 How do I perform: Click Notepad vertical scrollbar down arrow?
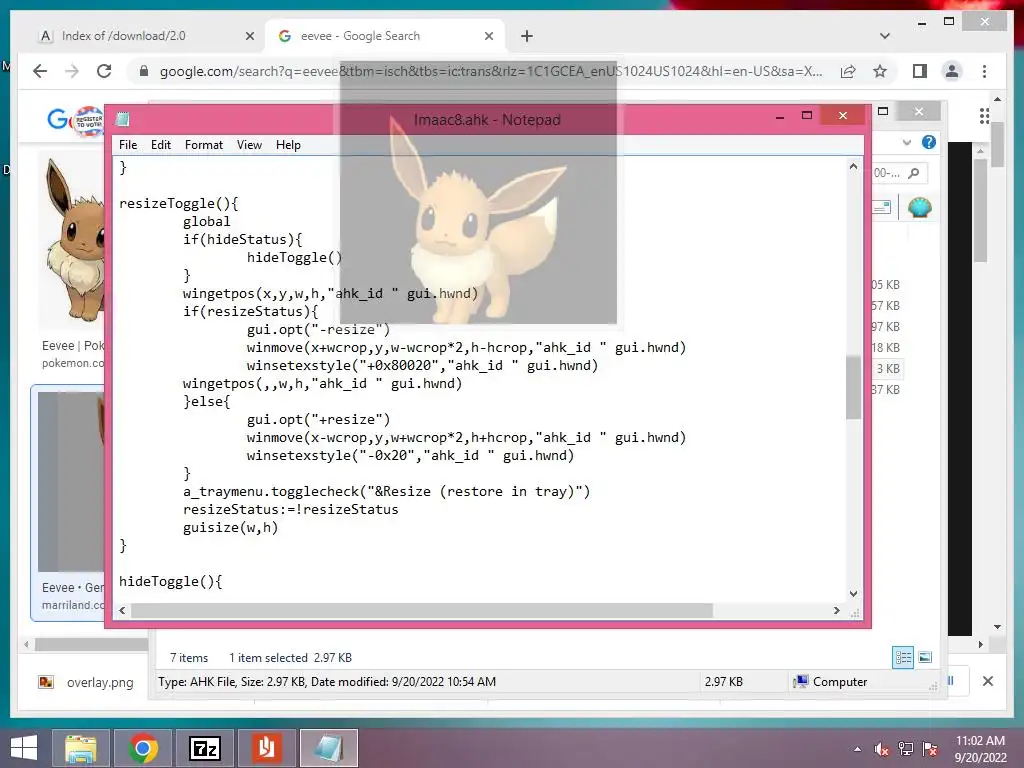coord(854,594)
